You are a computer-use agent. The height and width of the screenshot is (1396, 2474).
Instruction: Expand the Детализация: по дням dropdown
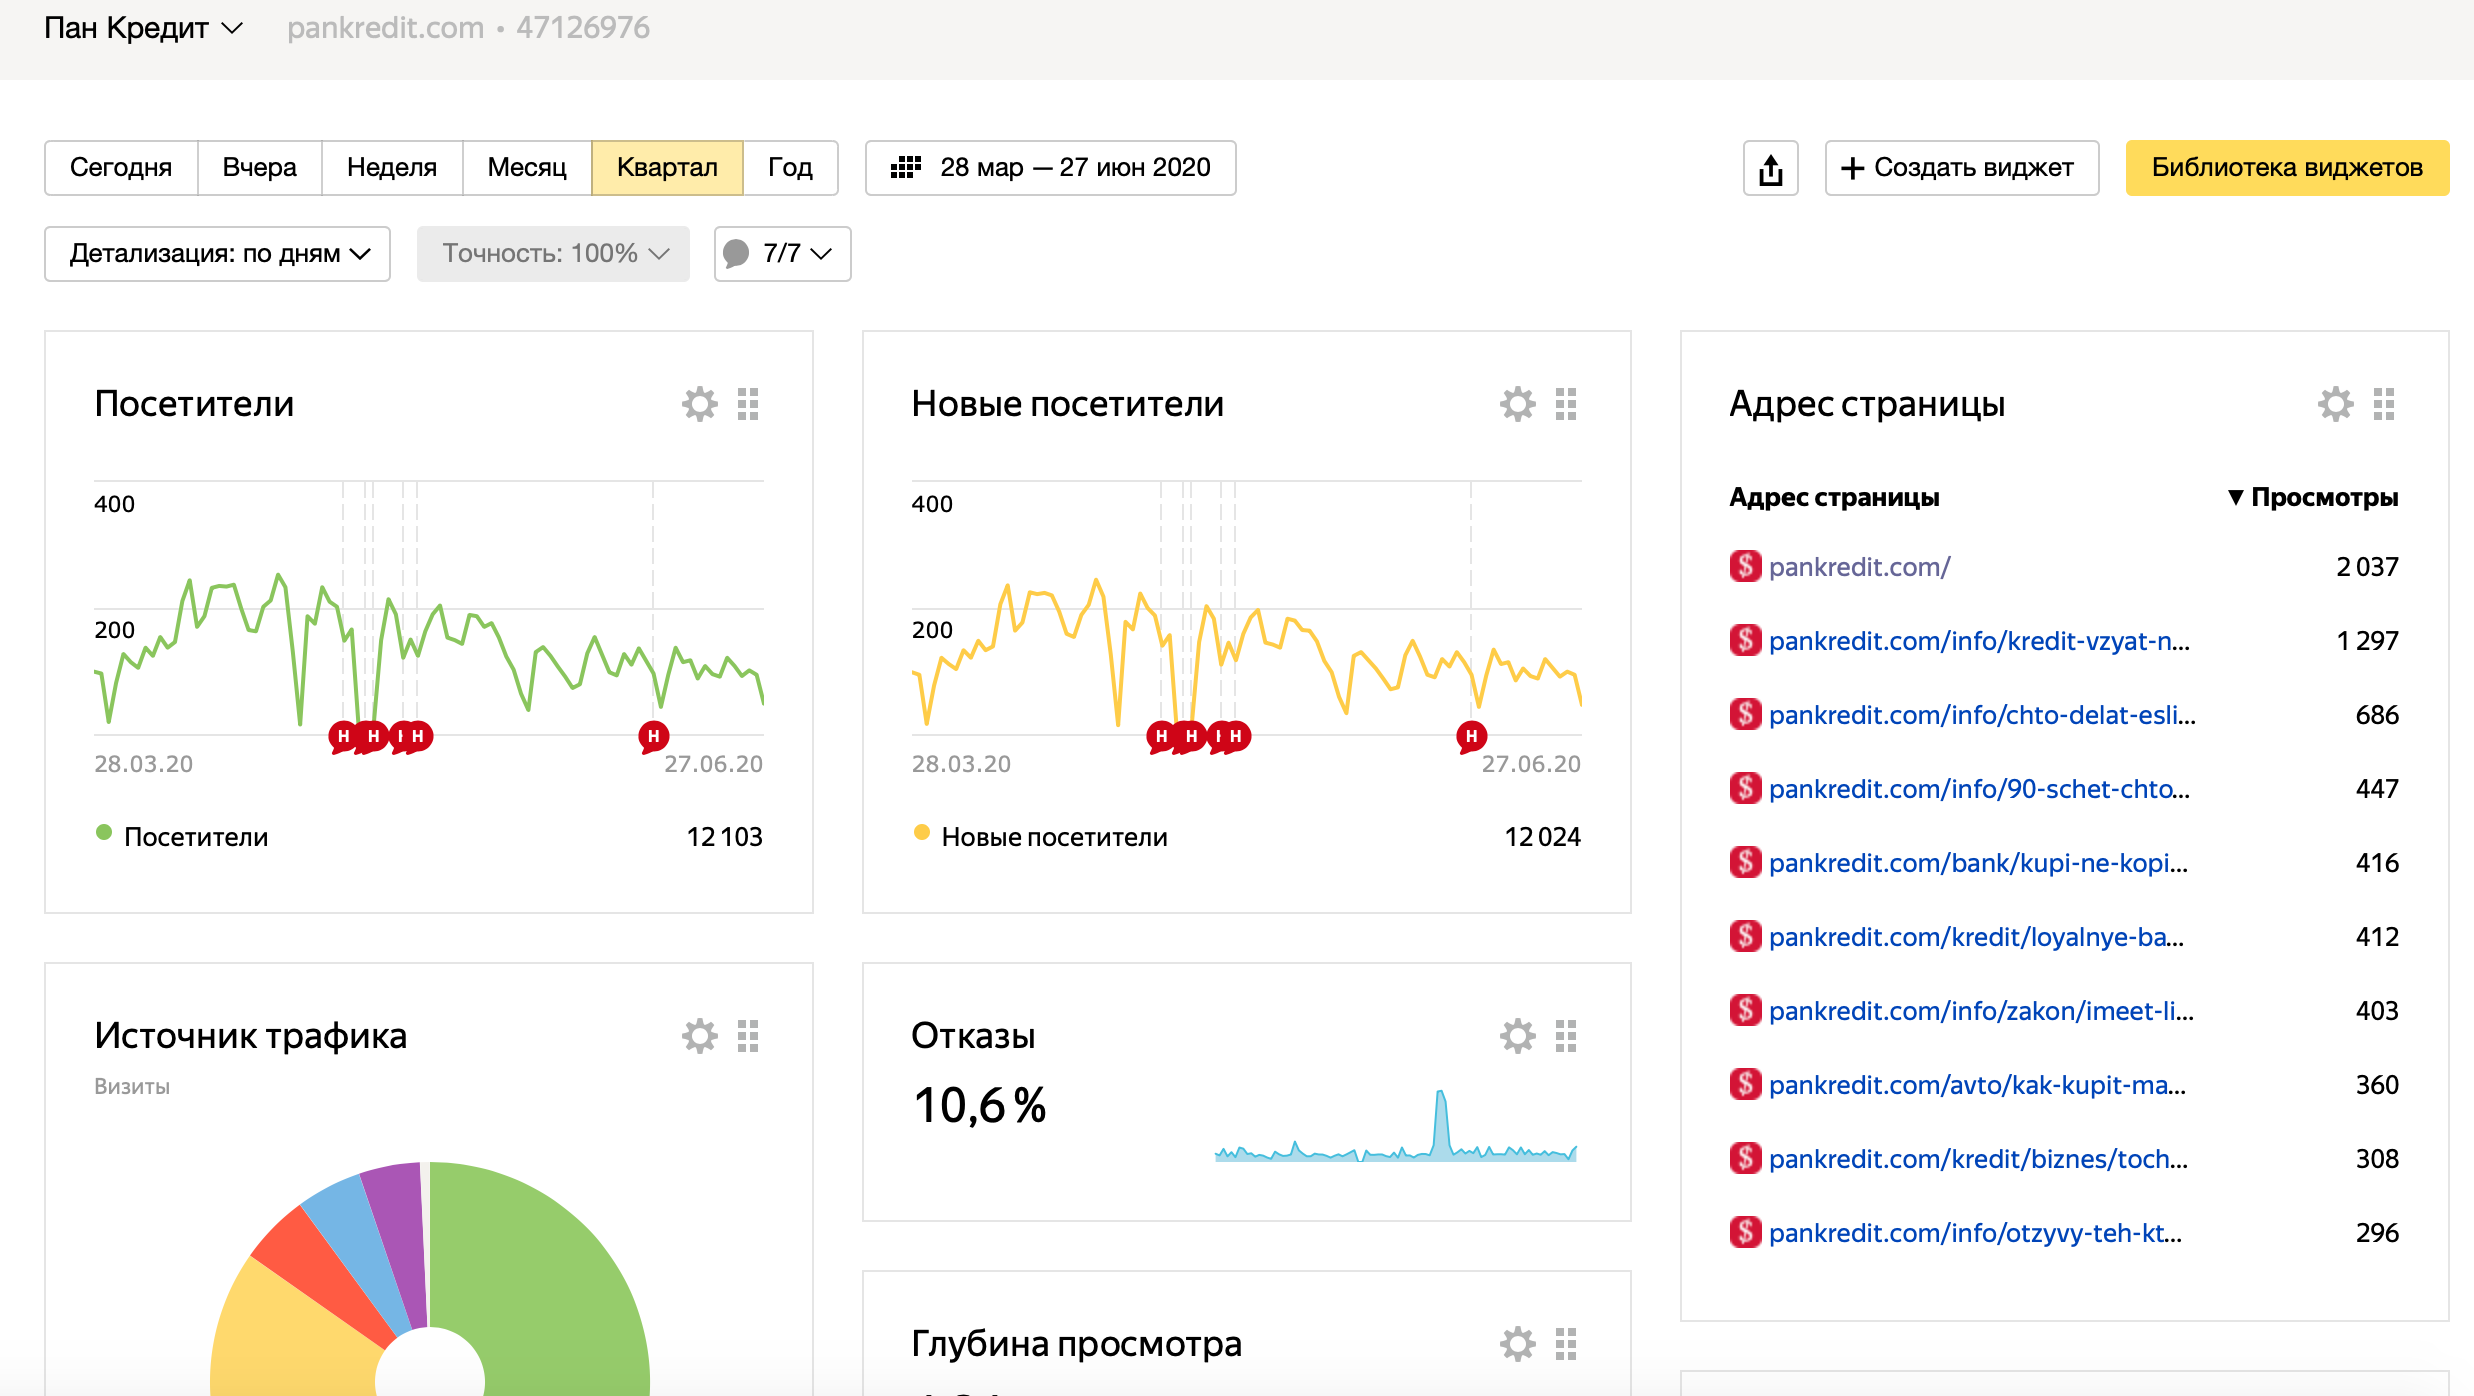[217, 254]
